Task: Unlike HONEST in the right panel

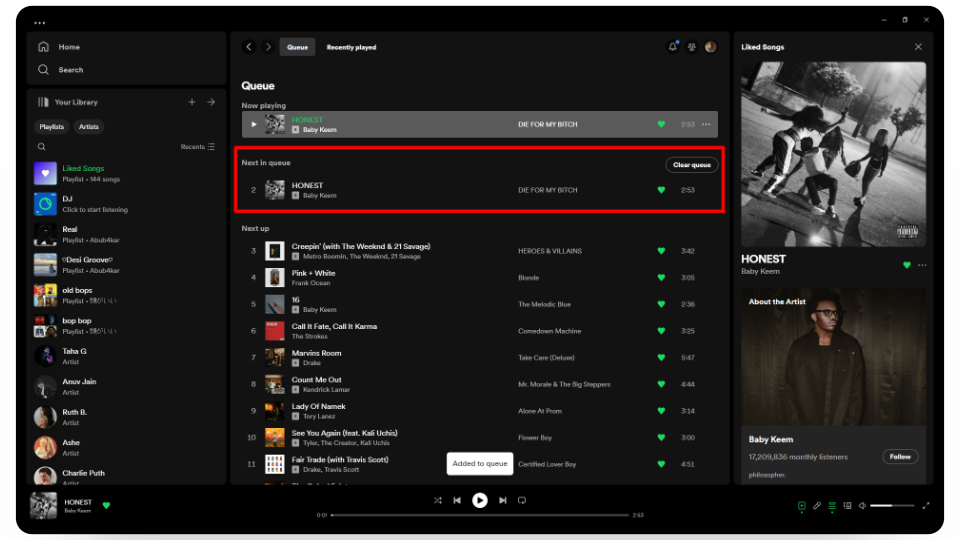Action: pos(907,265)
